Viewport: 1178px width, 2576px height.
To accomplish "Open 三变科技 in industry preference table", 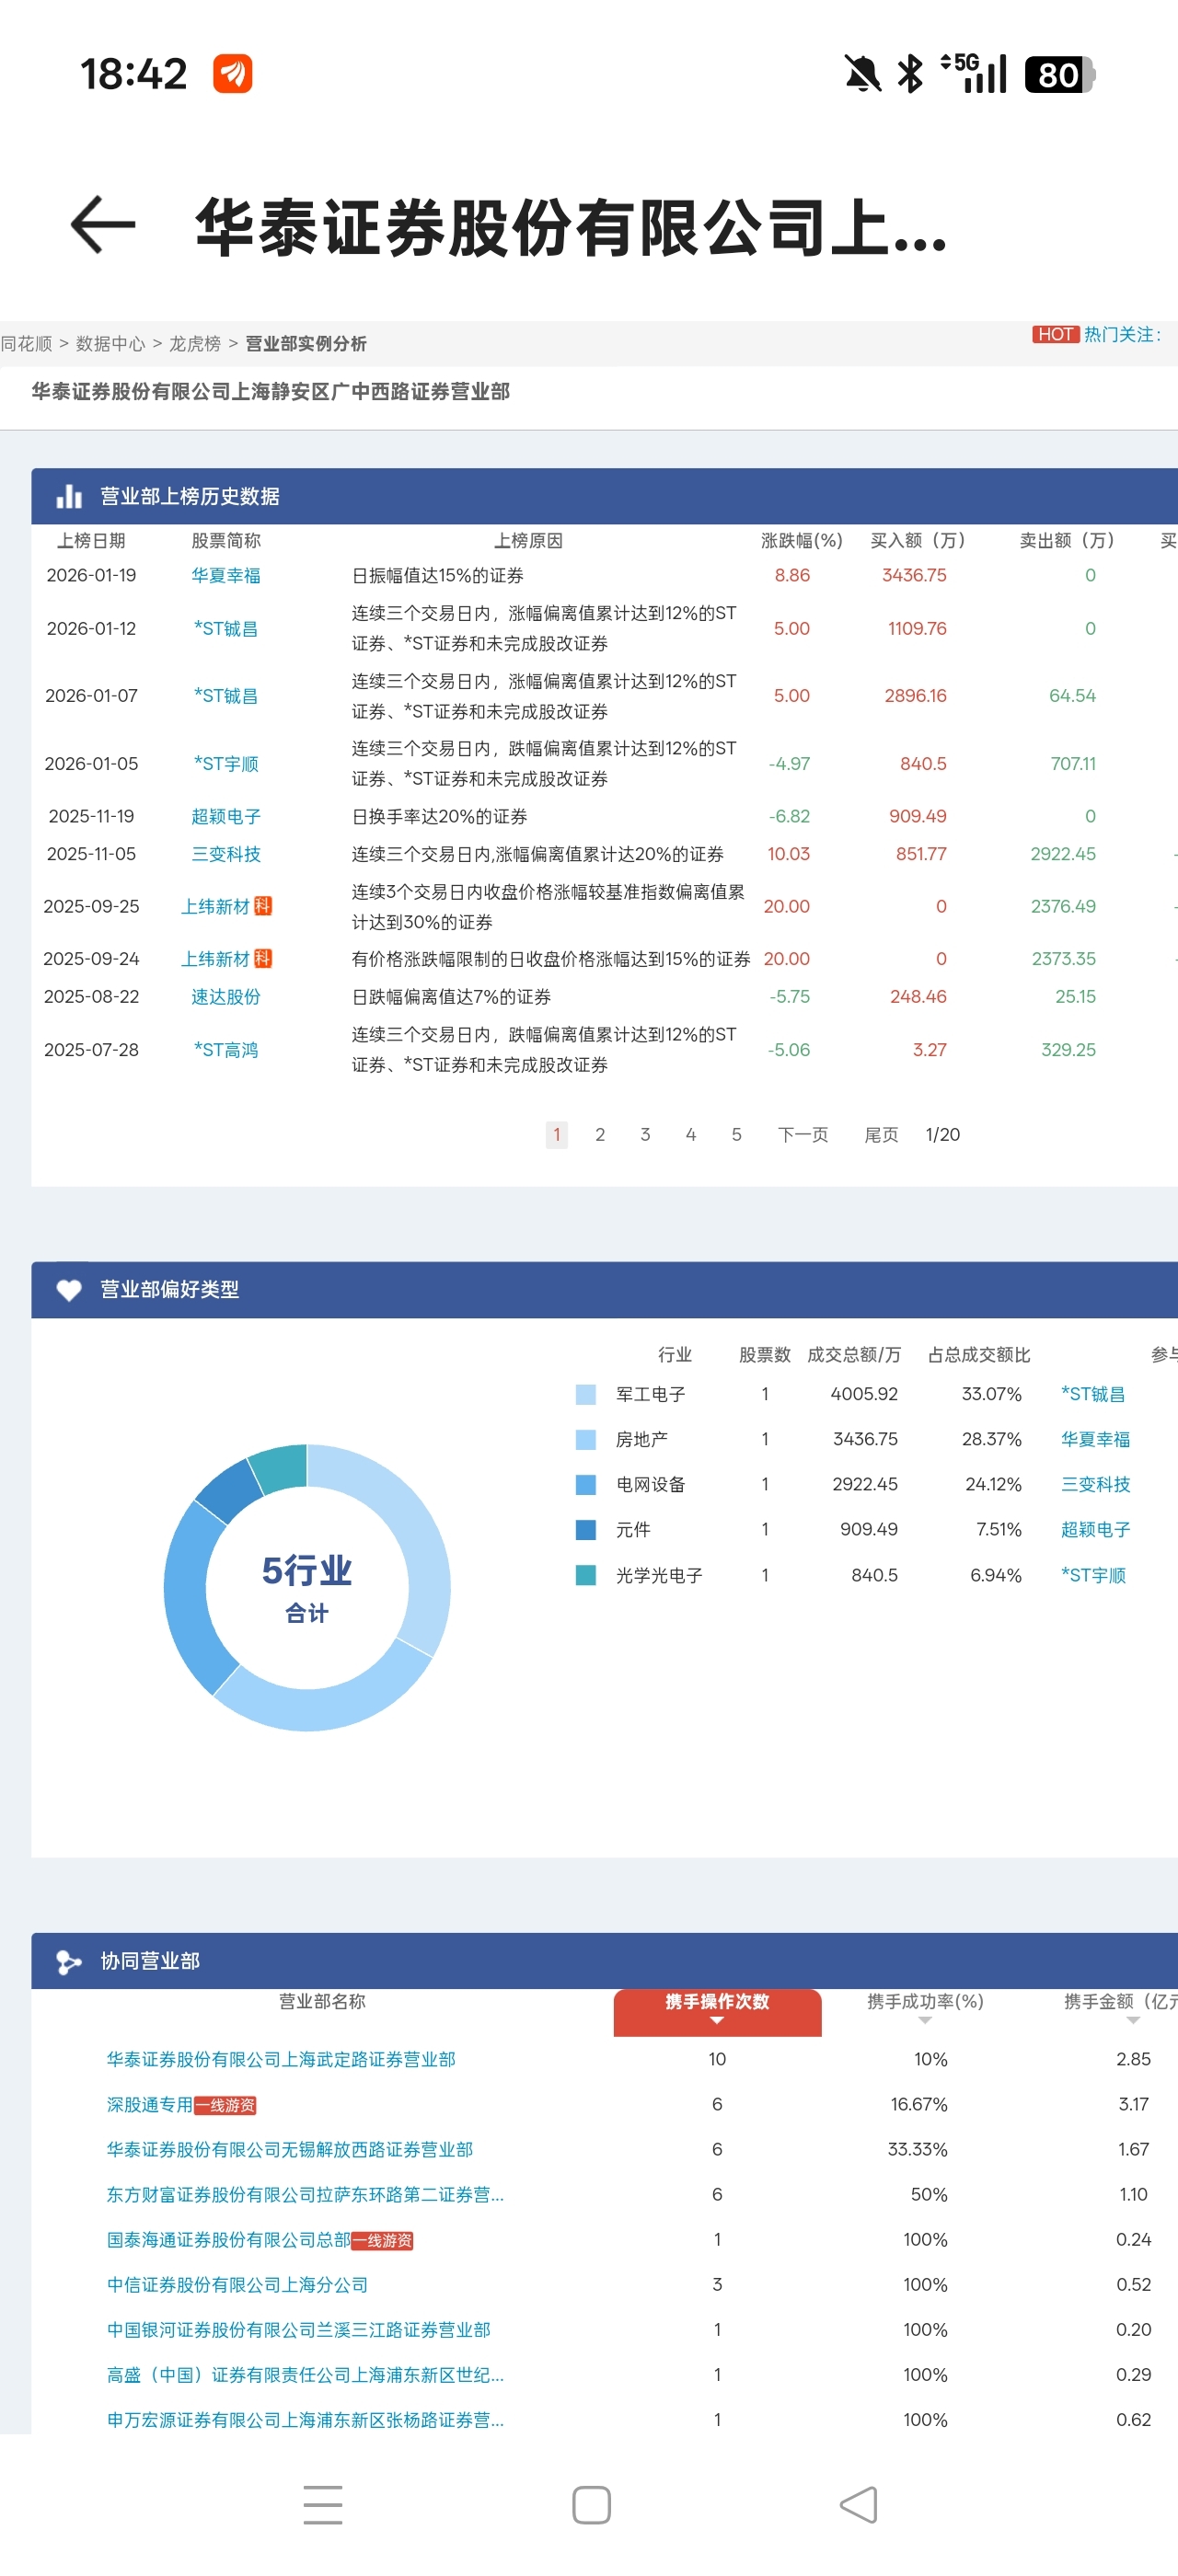I will click(1096, 1484).
